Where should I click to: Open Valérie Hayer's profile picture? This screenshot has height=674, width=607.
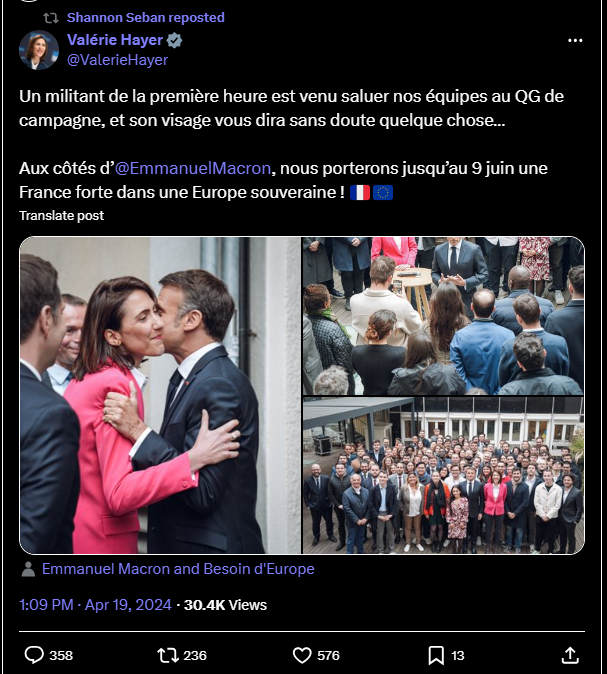pos(39,50)
